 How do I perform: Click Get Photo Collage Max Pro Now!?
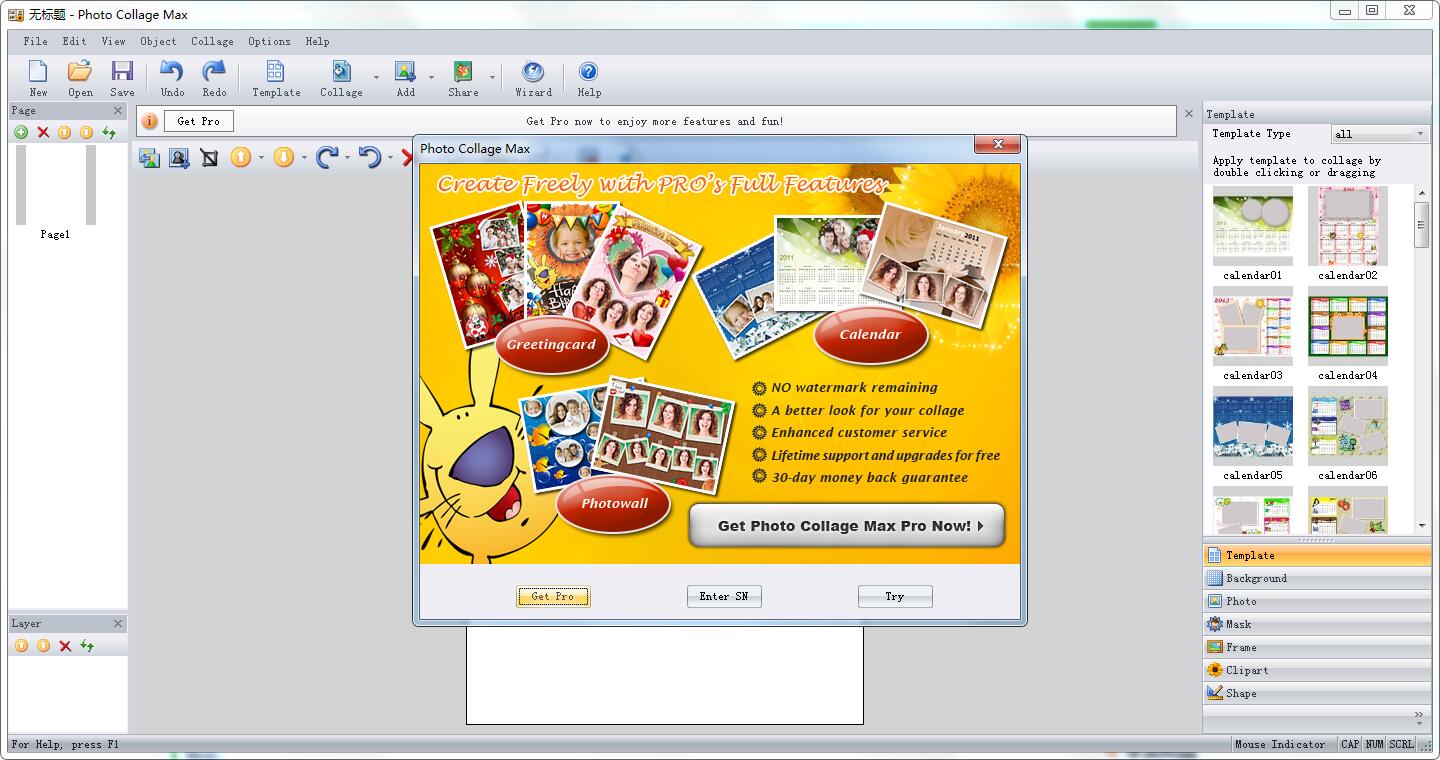point(846,526)
